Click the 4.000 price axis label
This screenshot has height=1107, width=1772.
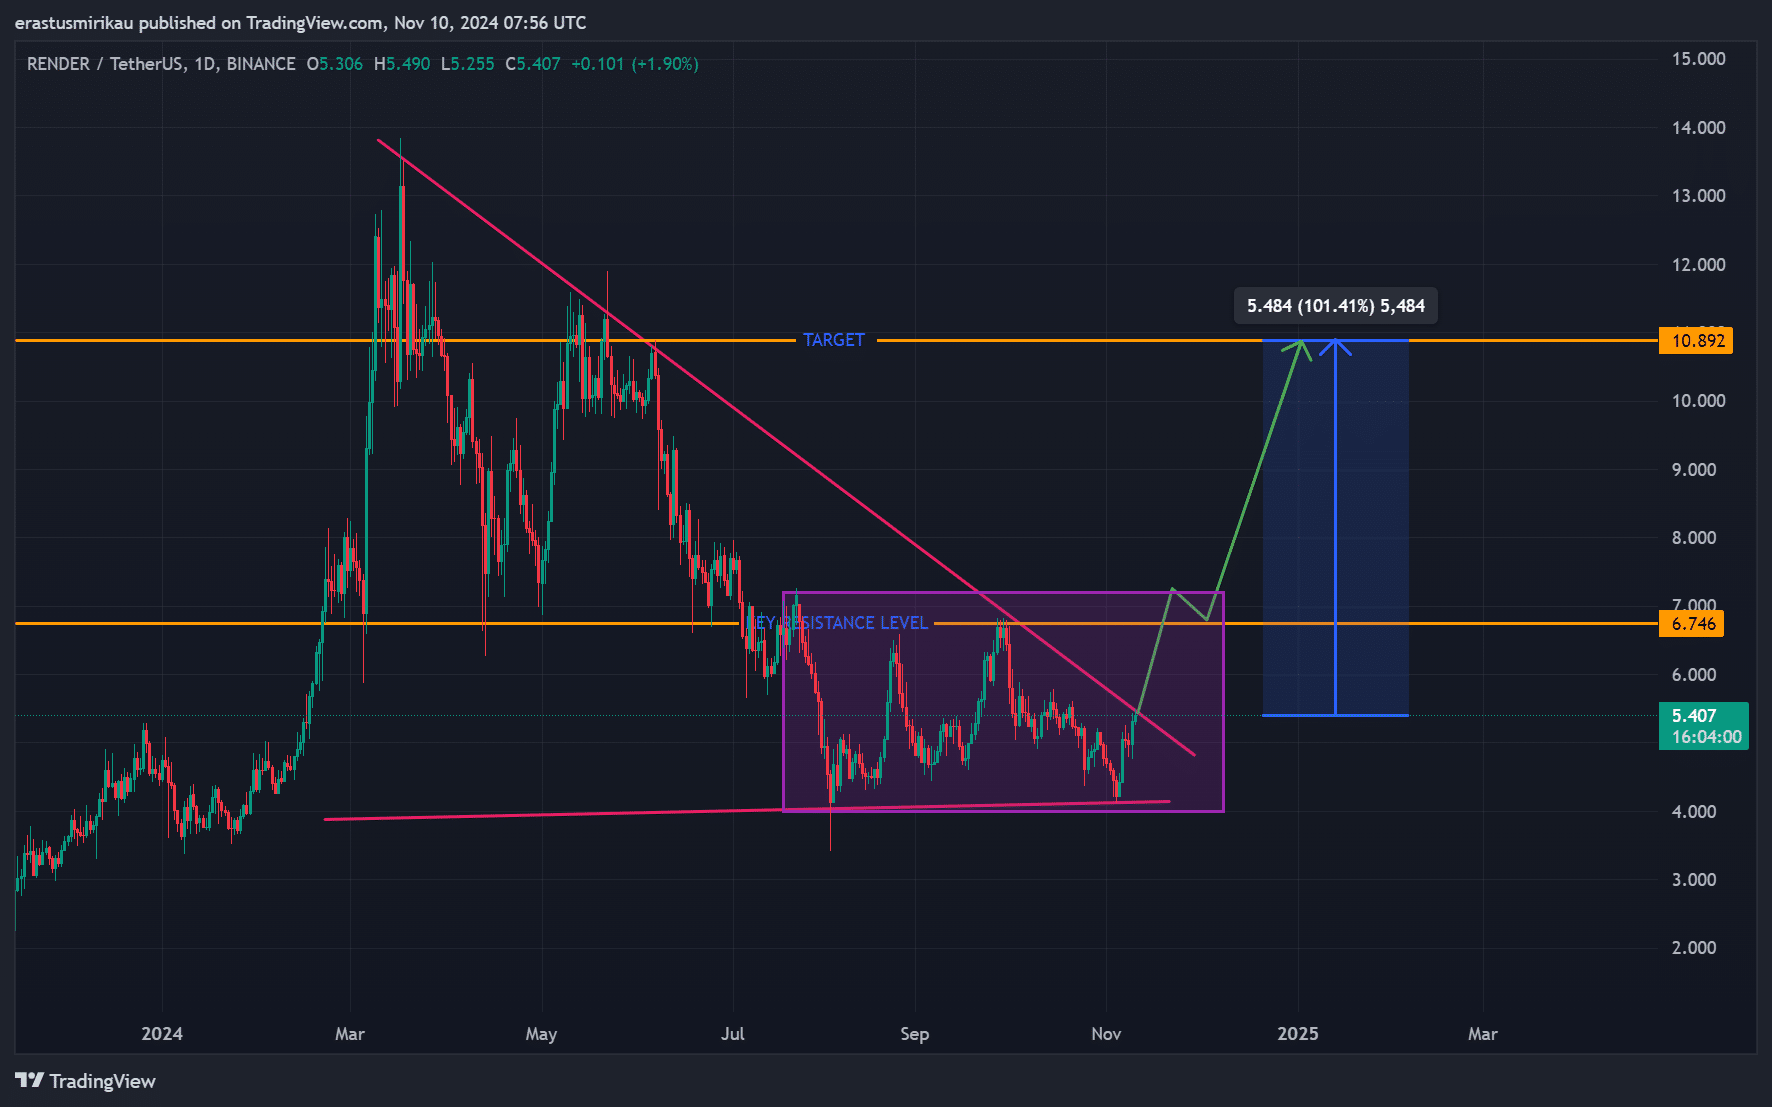(x=1694, y=812)
